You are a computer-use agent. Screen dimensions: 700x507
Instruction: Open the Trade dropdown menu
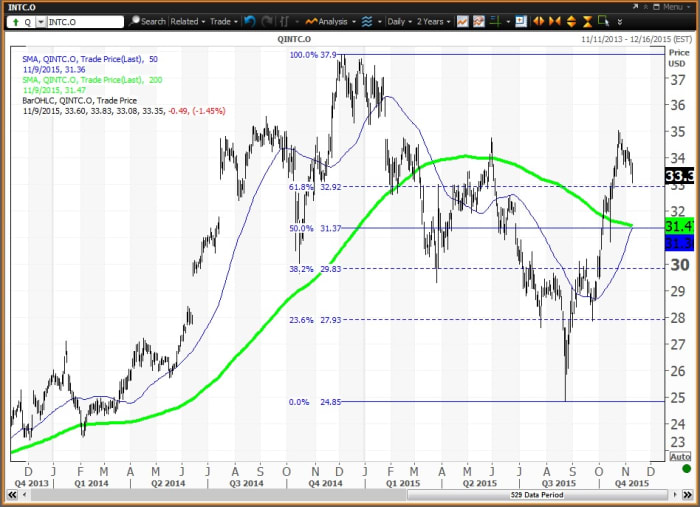click(x=224, y=21)
